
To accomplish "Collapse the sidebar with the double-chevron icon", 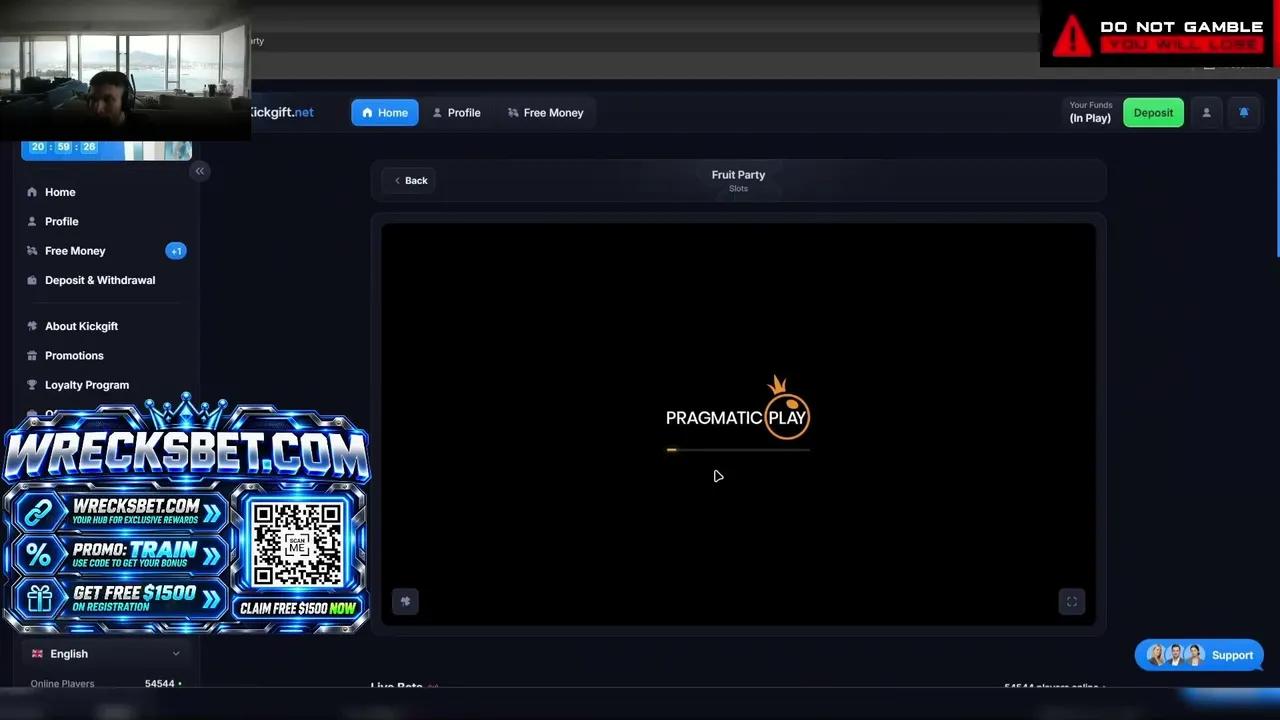I will 199,171.
